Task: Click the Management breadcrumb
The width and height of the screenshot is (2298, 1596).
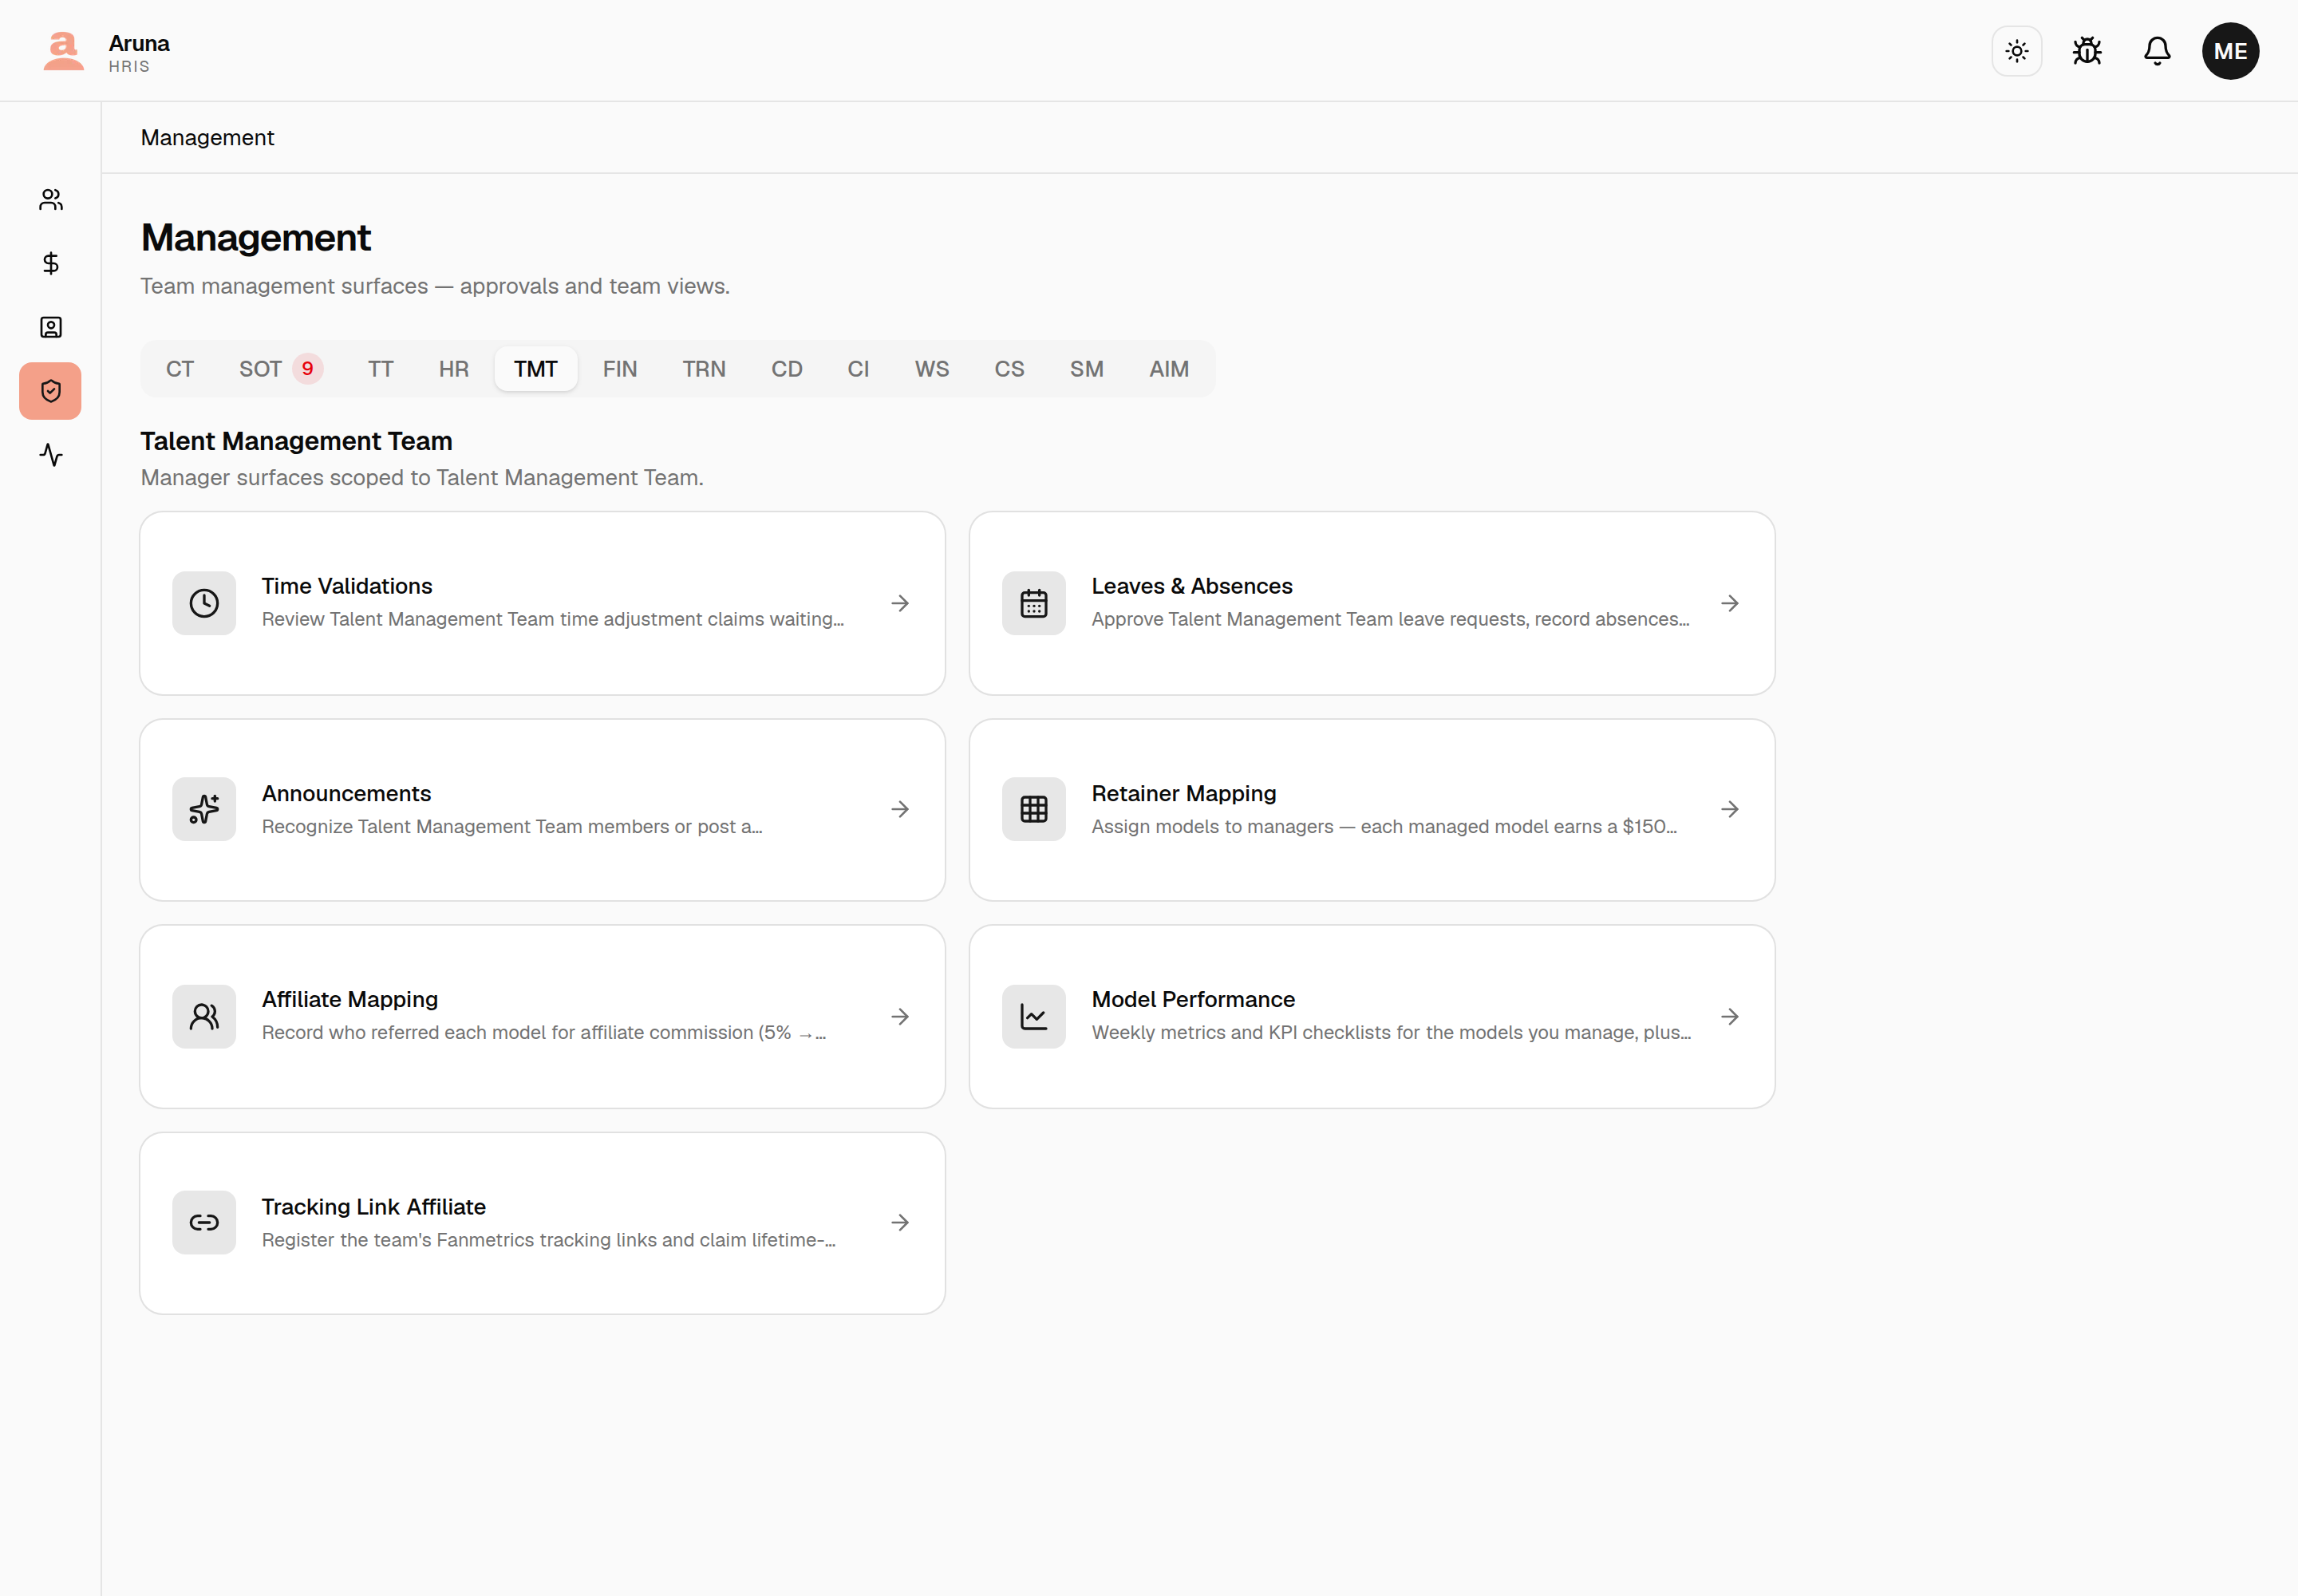Action: tap(207, 138)
